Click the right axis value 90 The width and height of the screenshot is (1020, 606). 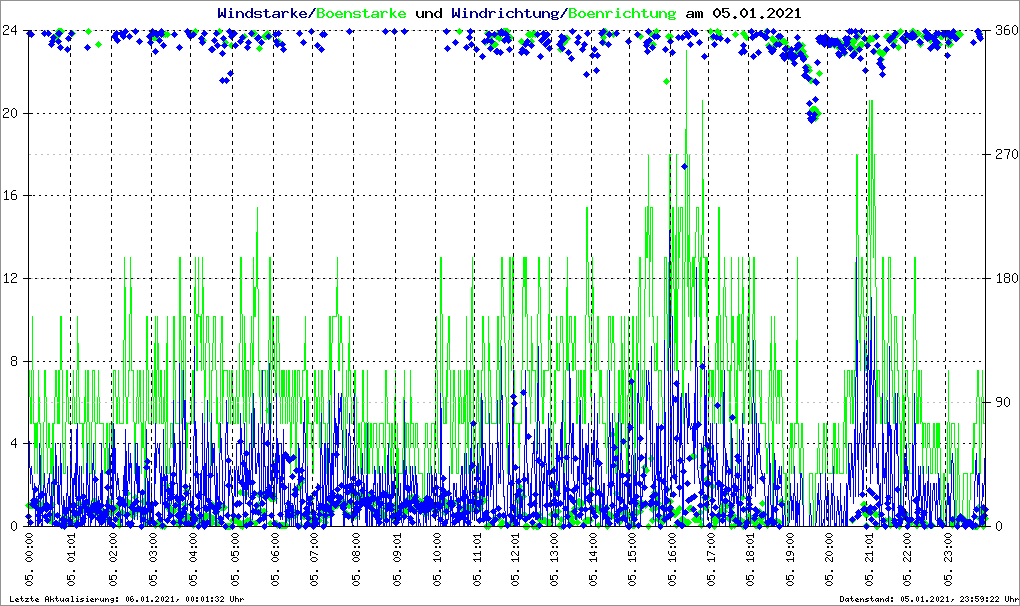pos(1002,402)
